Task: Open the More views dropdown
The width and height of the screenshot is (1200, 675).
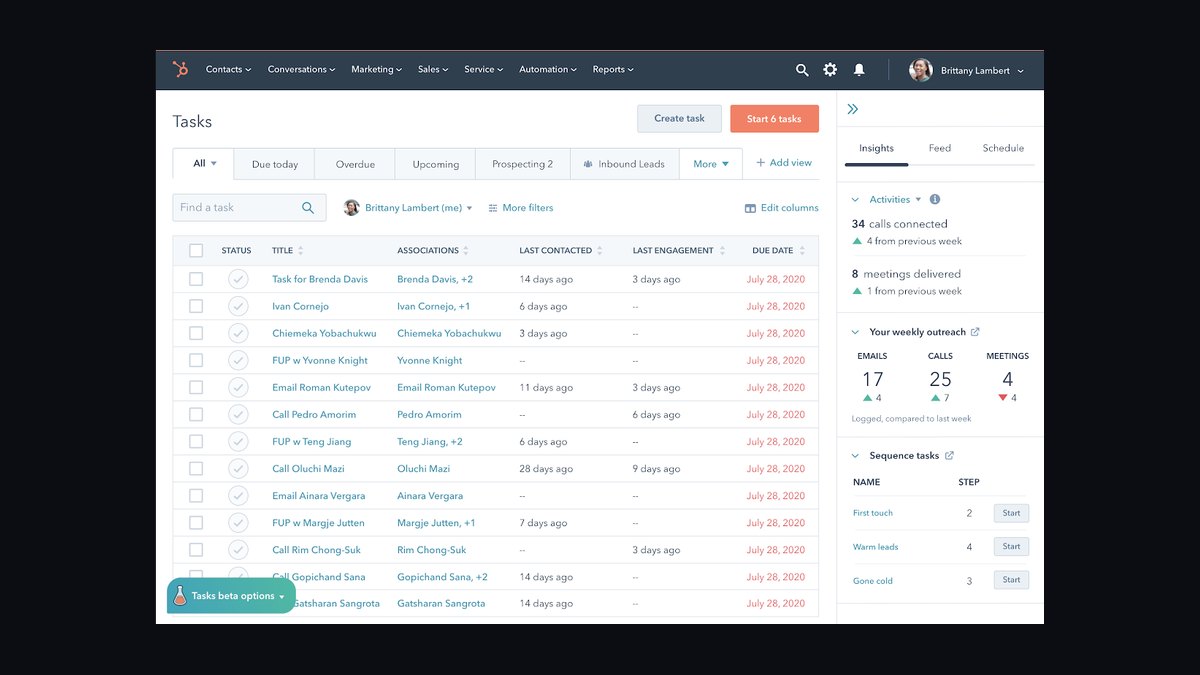Action: click(711, 164)
